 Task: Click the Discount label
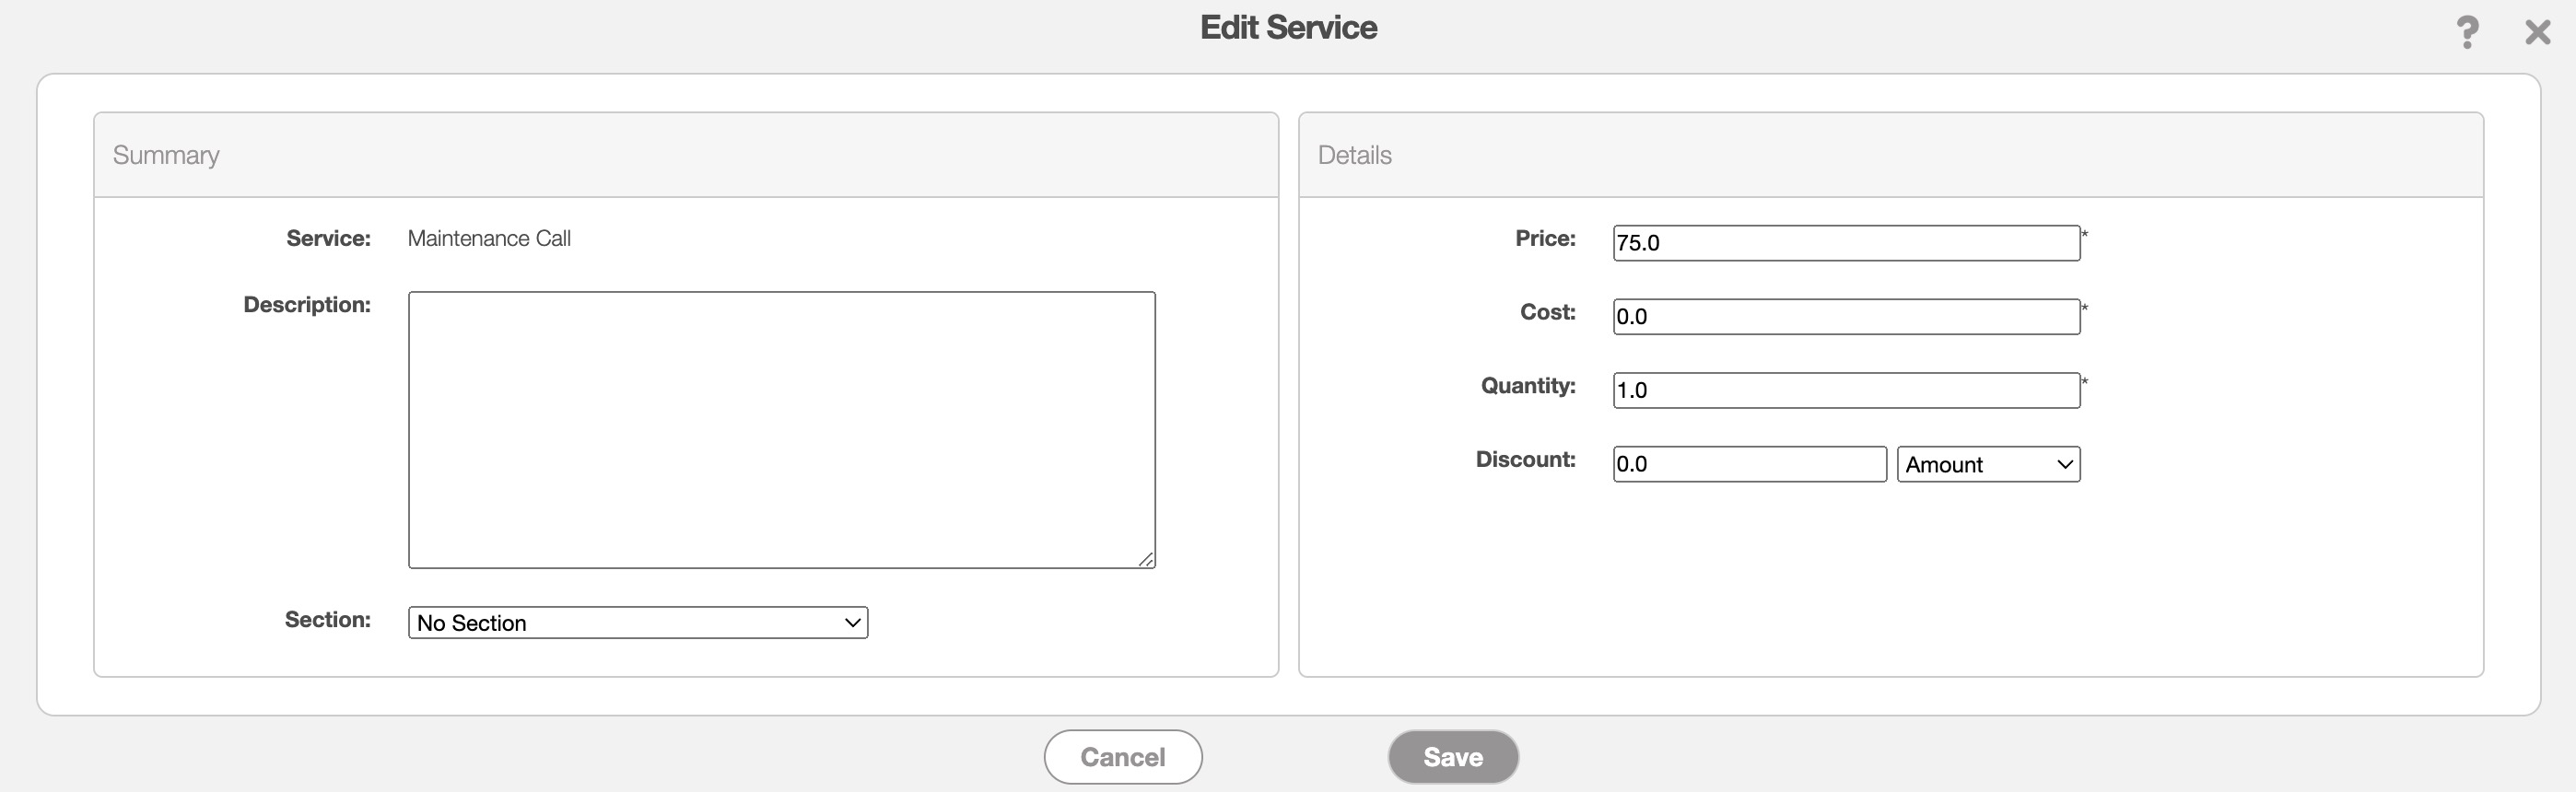click(1525, 459)
